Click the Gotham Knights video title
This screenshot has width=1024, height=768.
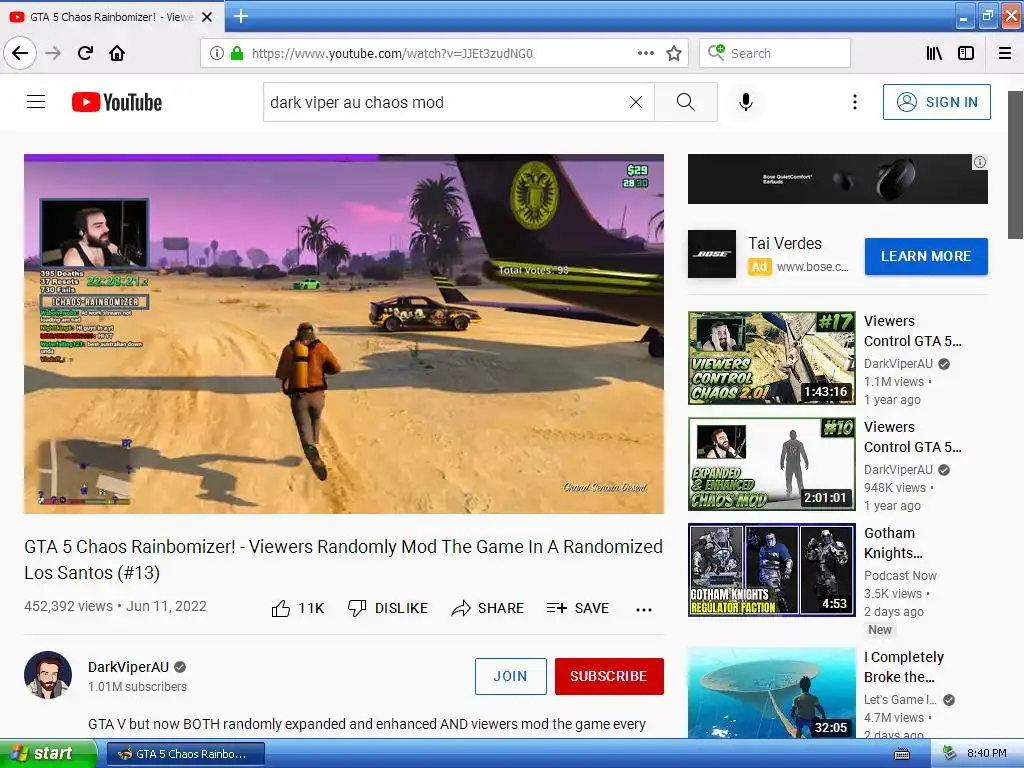coord(893,543)
